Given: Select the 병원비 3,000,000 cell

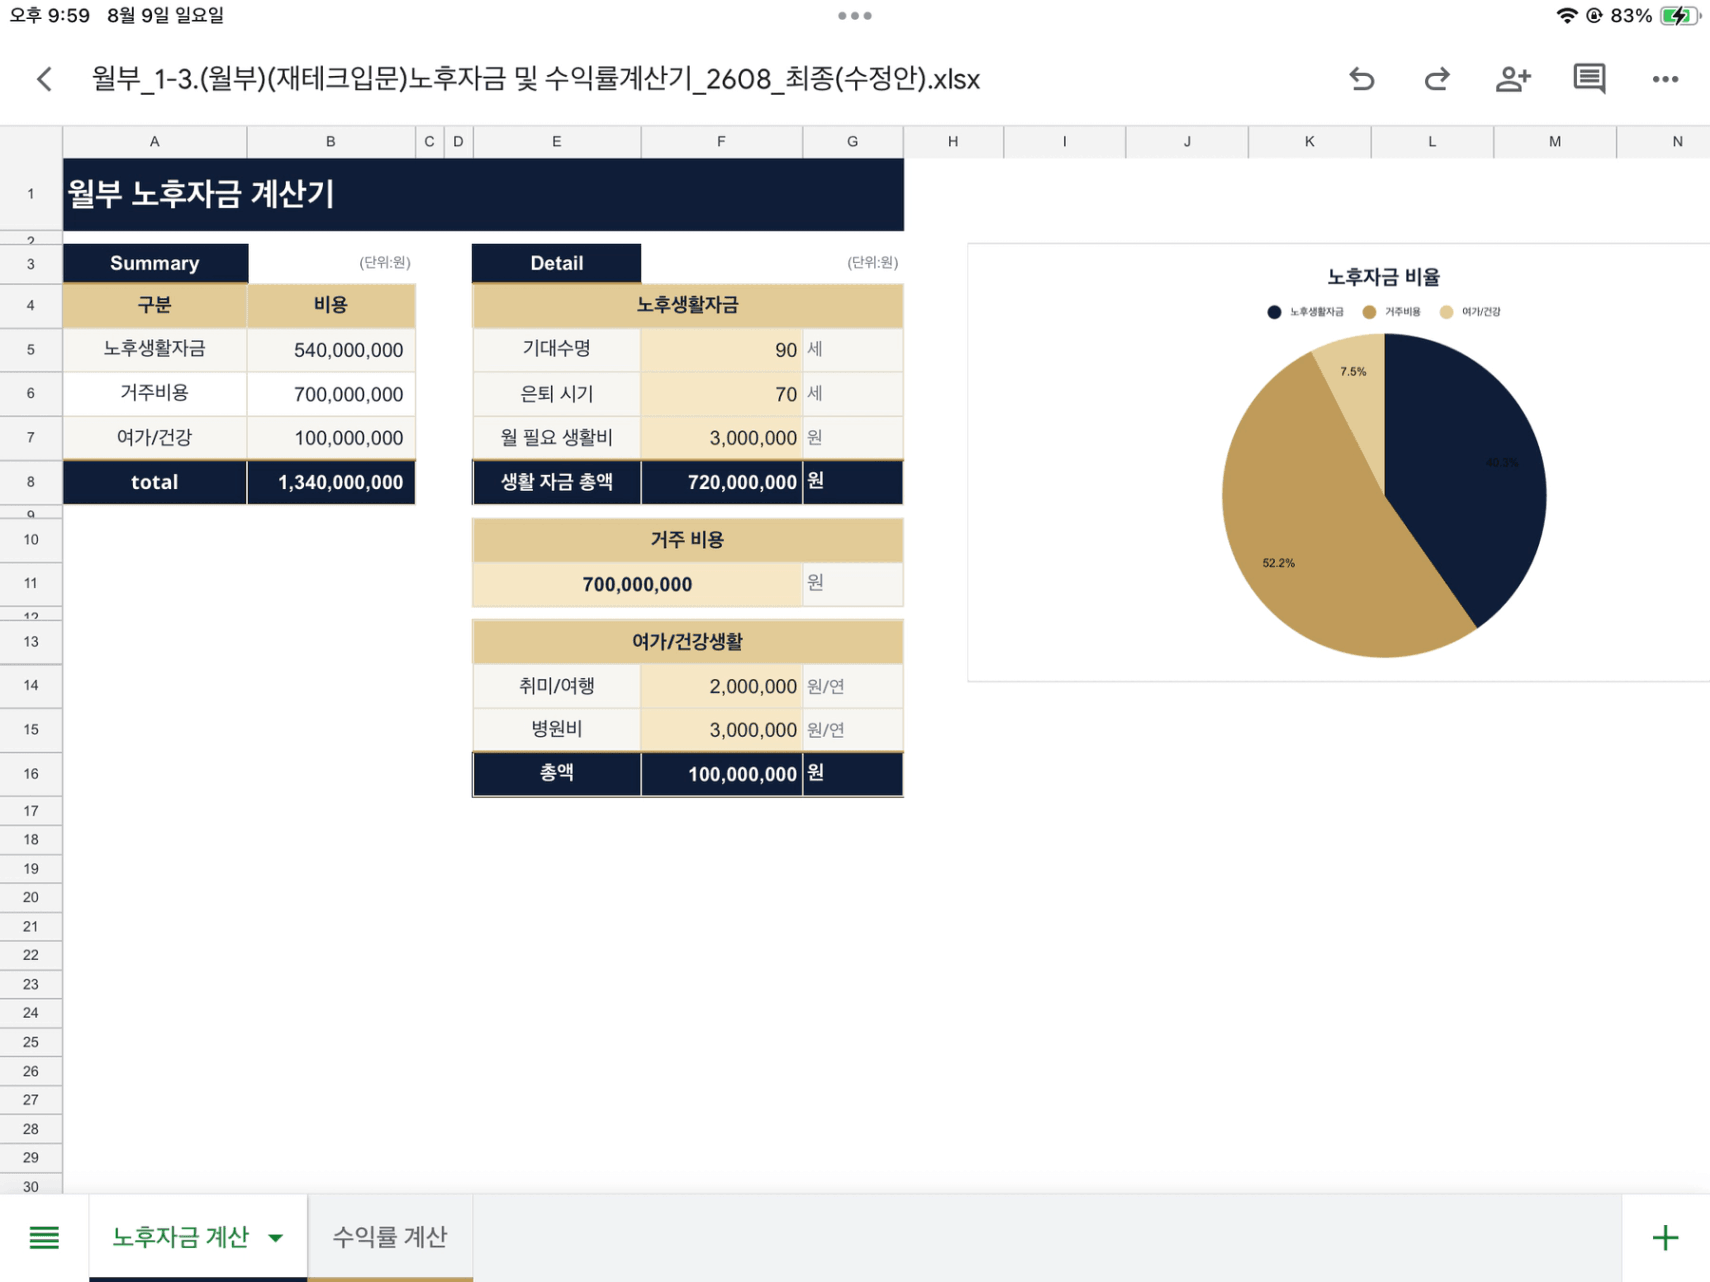Looking at the screenshot, I should point(721,730).
